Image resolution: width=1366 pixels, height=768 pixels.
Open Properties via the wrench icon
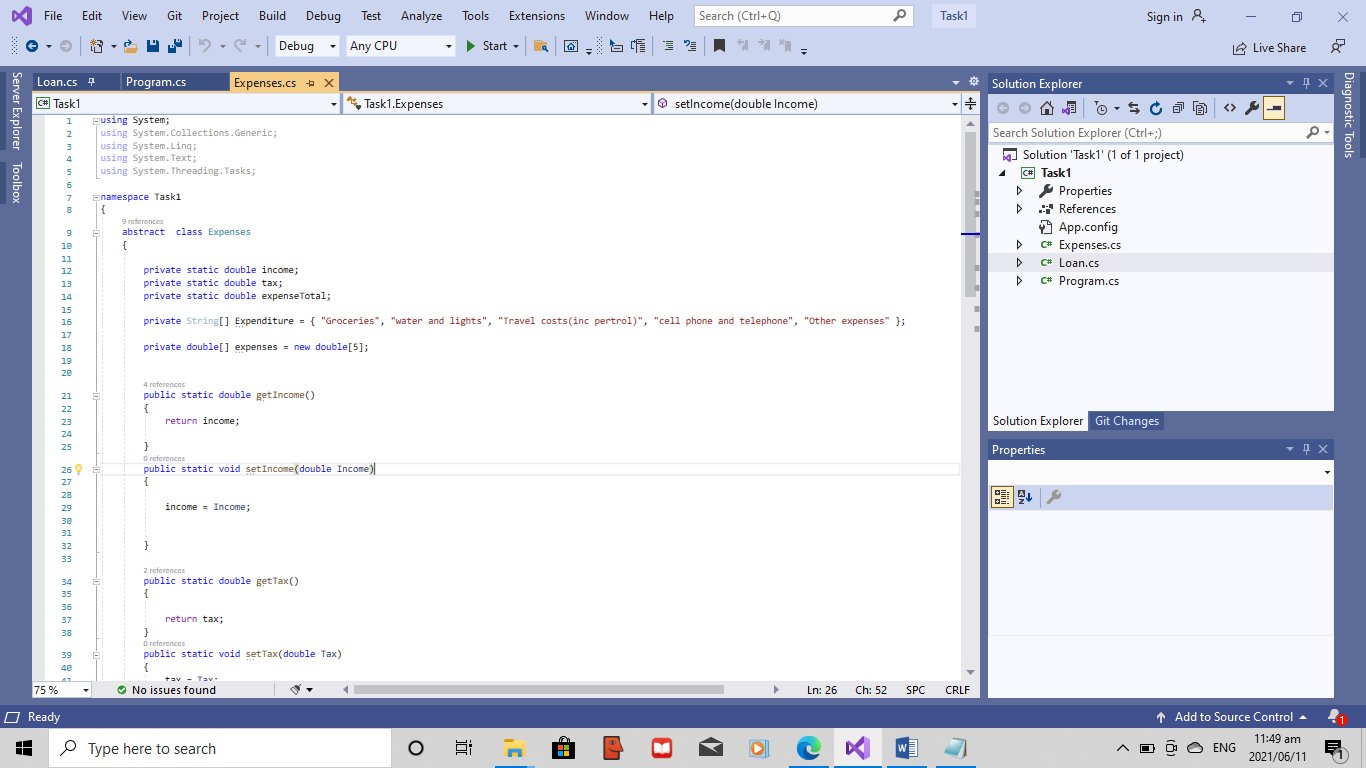point(1252,107)
